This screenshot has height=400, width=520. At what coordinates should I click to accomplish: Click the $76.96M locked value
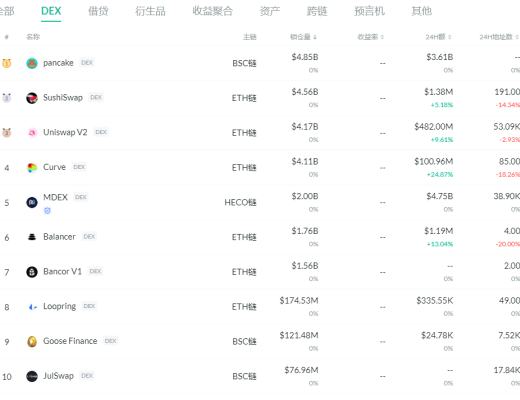[x=301, y=370]
